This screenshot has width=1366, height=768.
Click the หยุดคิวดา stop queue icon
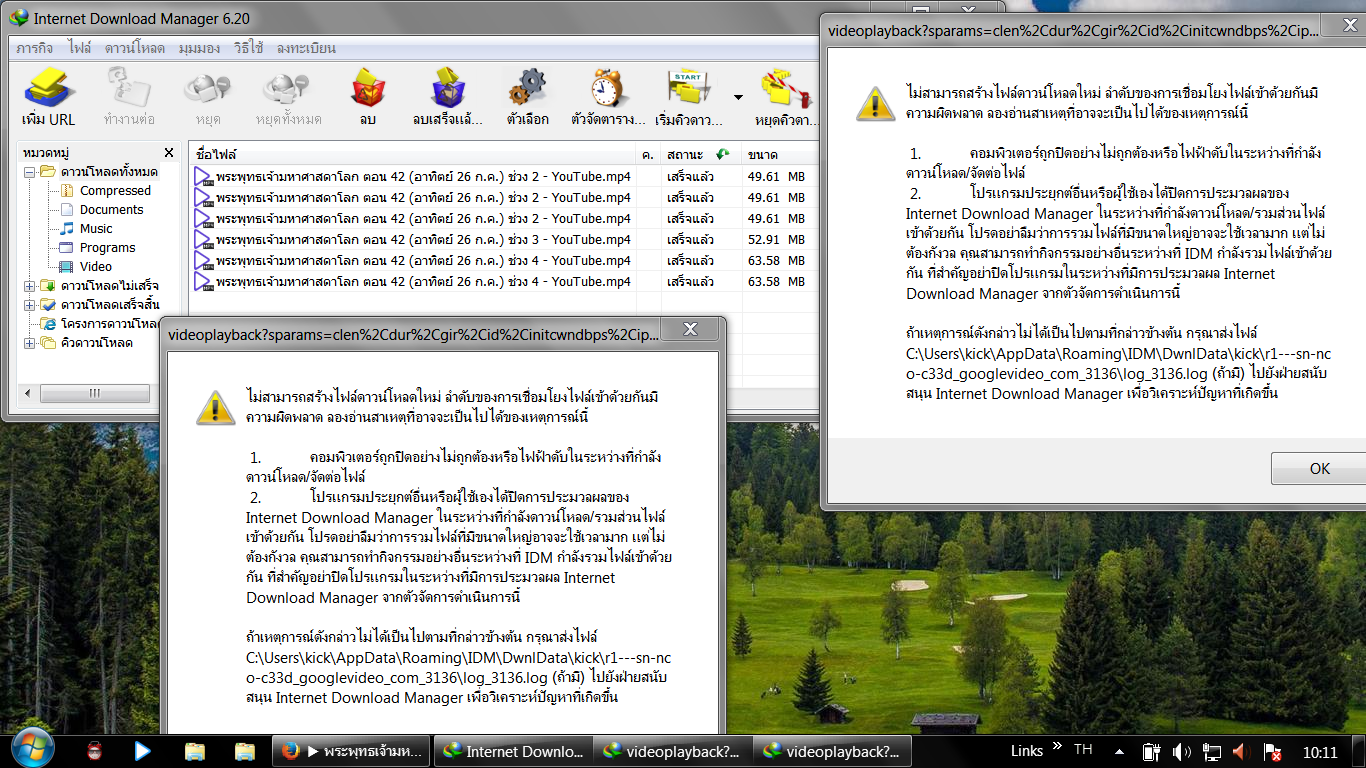tap(785, 97)
